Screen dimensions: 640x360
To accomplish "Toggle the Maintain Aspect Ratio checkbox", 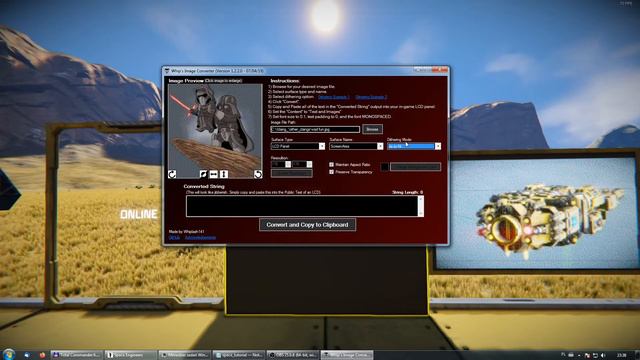I will [331, 164].
